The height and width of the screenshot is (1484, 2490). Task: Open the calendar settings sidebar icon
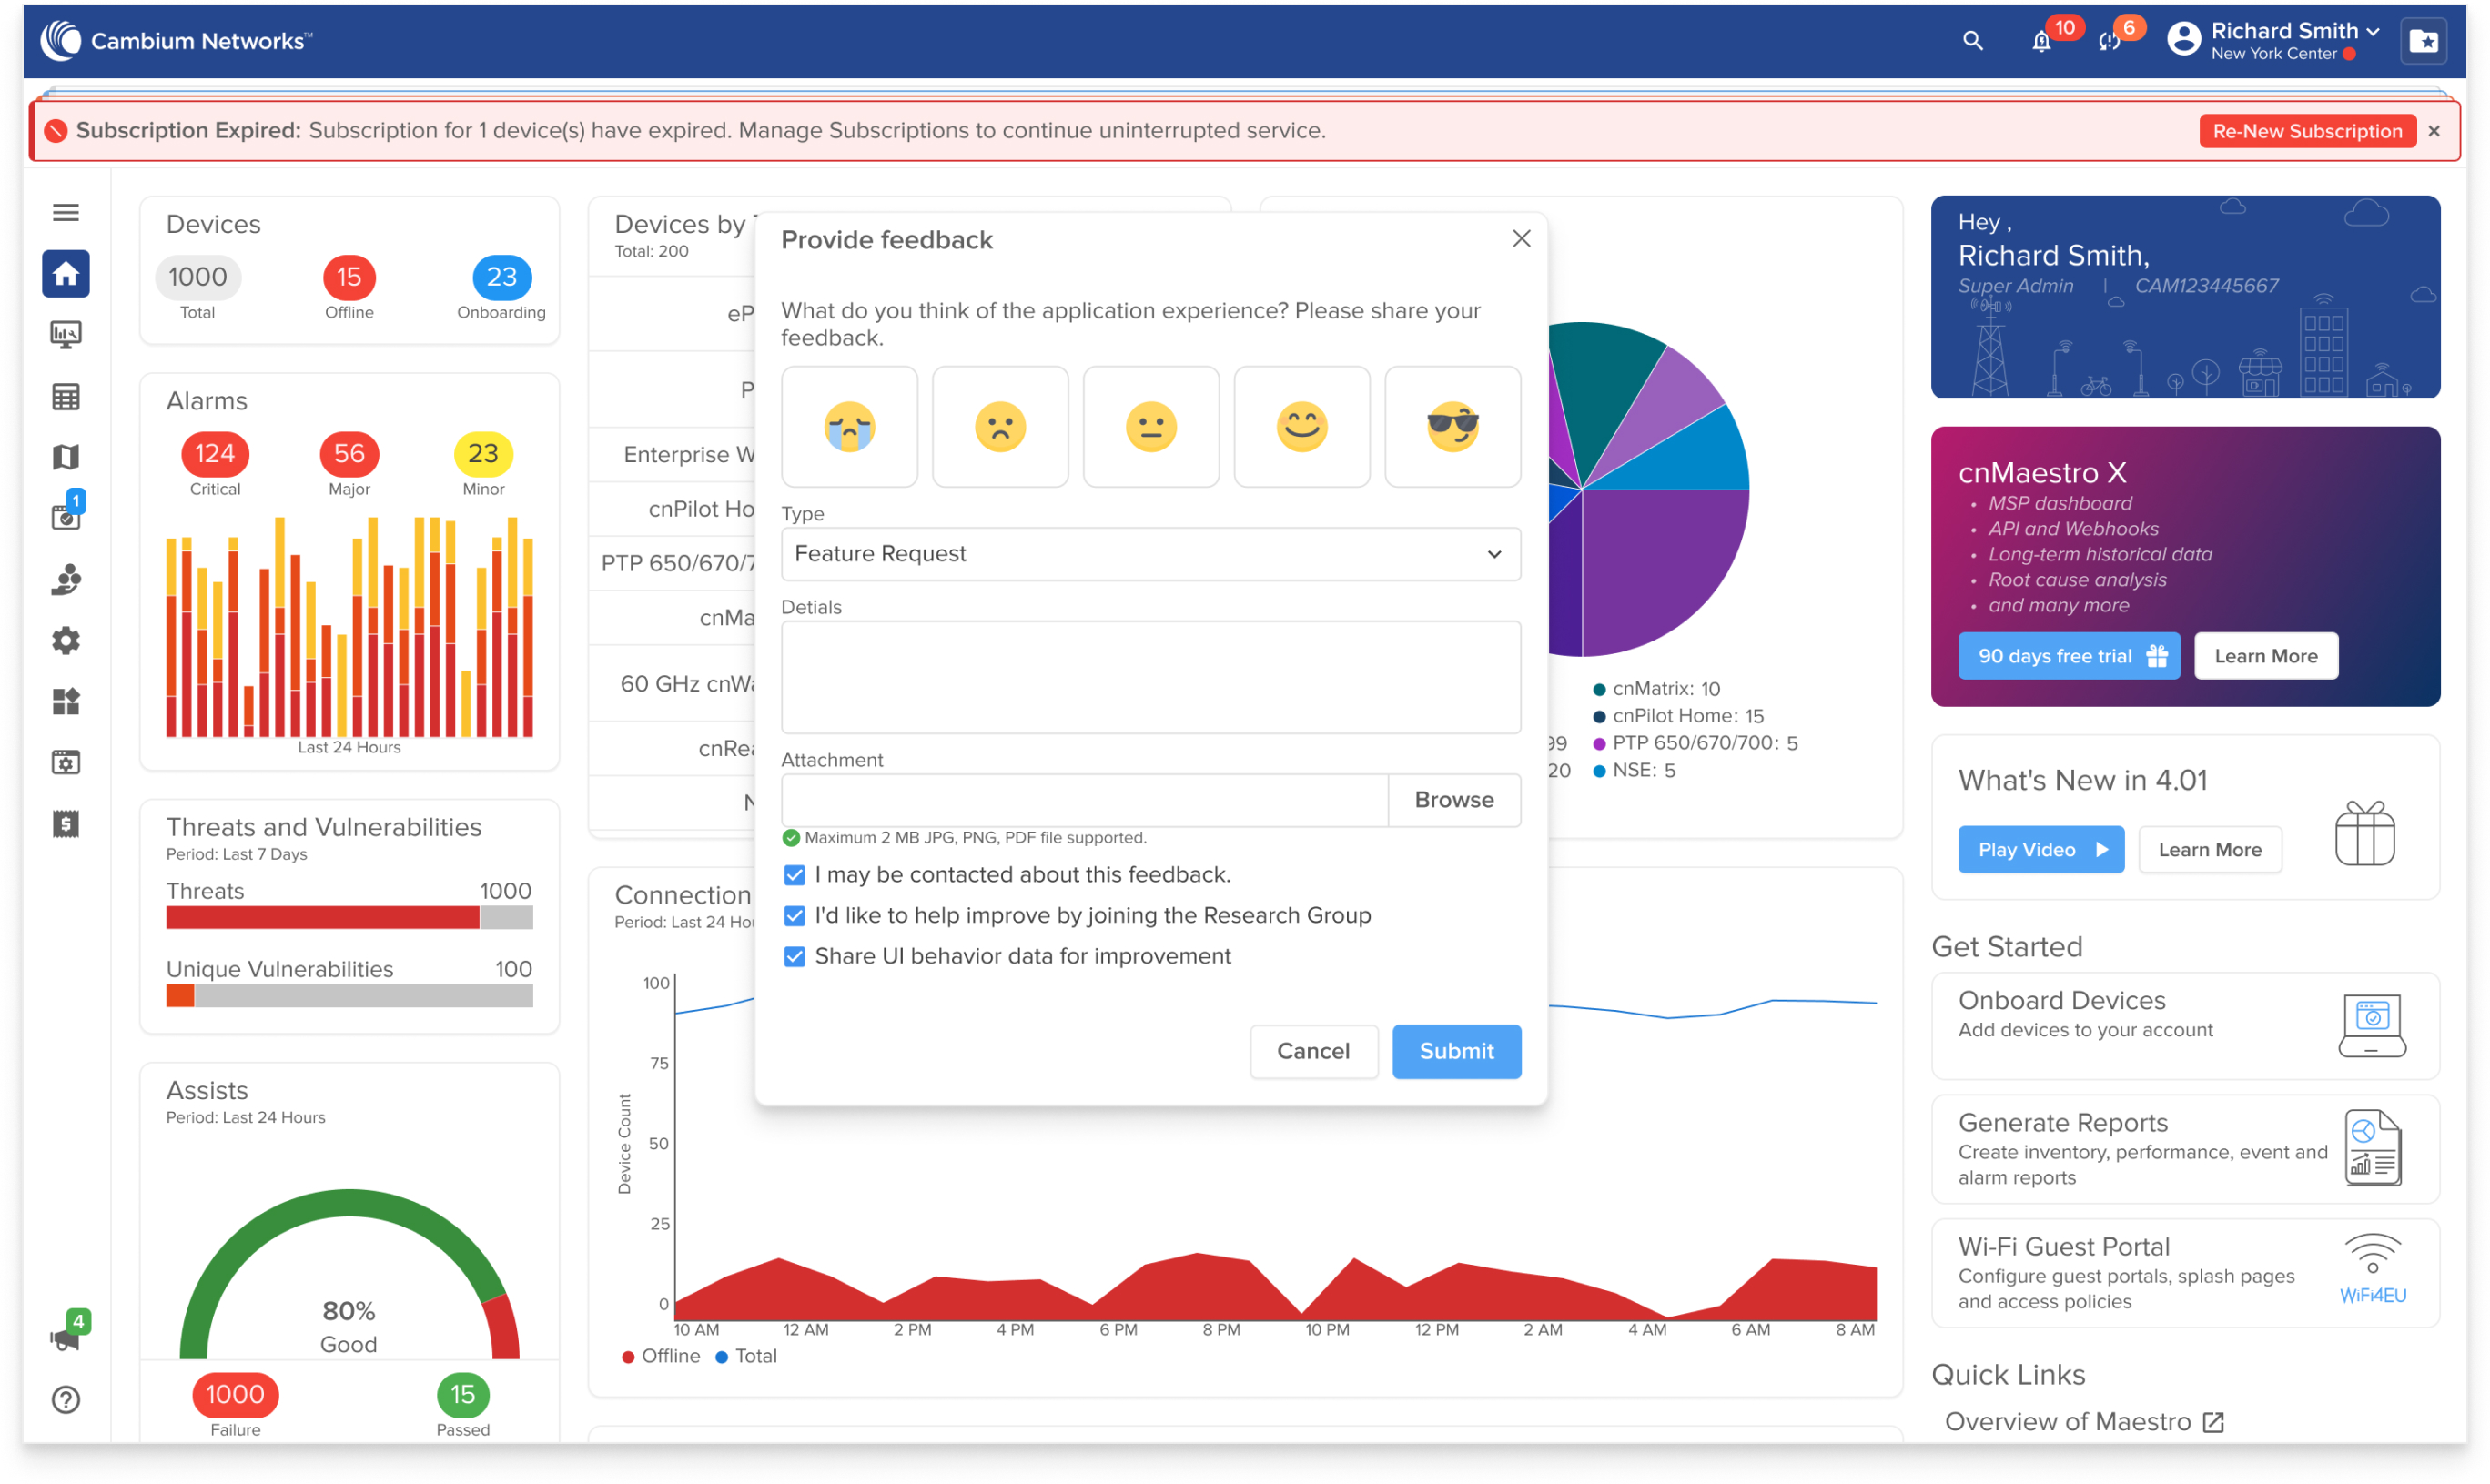66,763
